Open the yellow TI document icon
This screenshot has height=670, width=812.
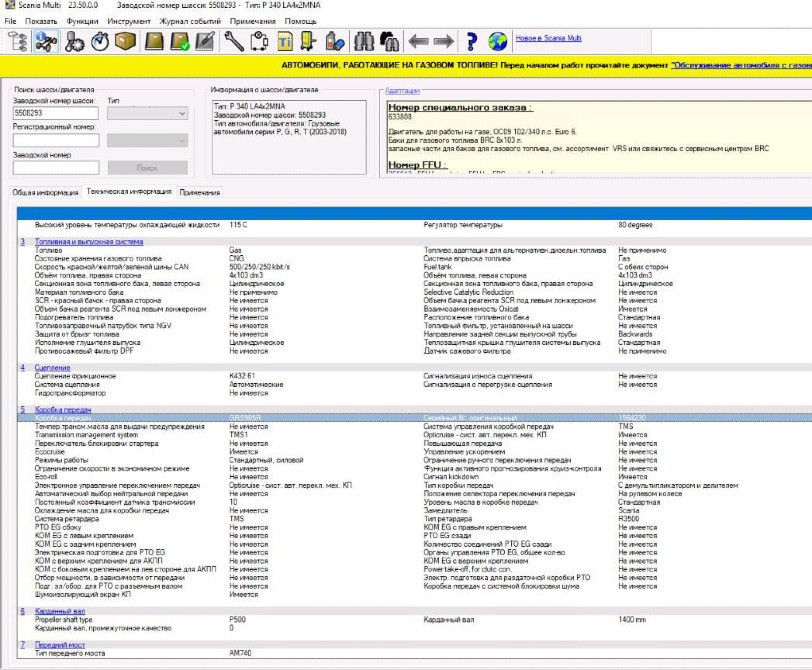click(x=284, y=41)
